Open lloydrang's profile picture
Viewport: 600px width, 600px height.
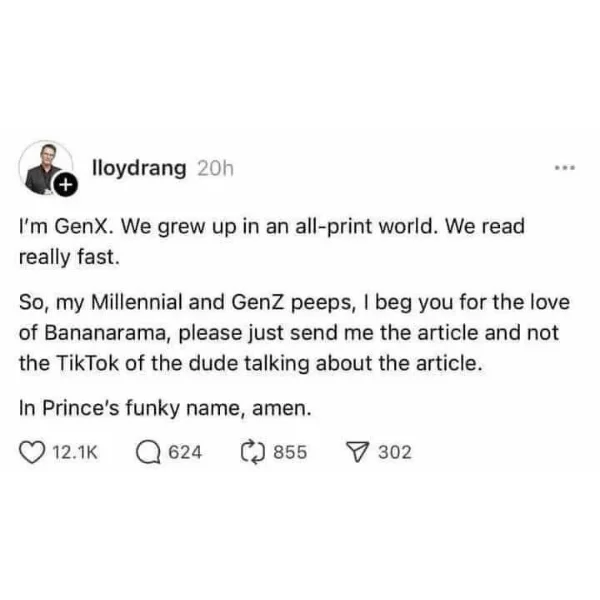point(45,168)
